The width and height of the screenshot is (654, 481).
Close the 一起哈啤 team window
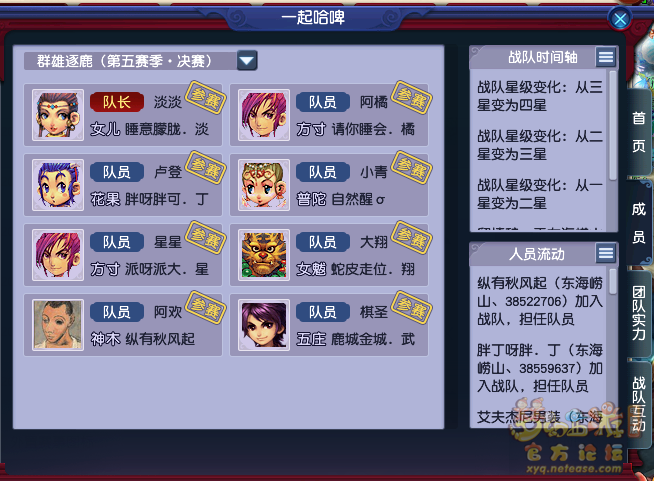pos(620,19)
